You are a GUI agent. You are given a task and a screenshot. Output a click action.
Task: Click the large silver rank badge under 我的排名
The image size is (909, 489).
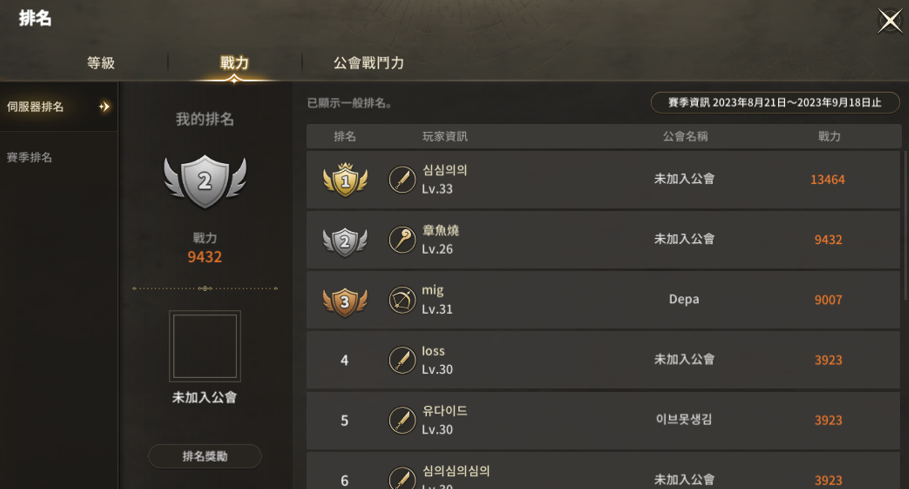point(205,181)
